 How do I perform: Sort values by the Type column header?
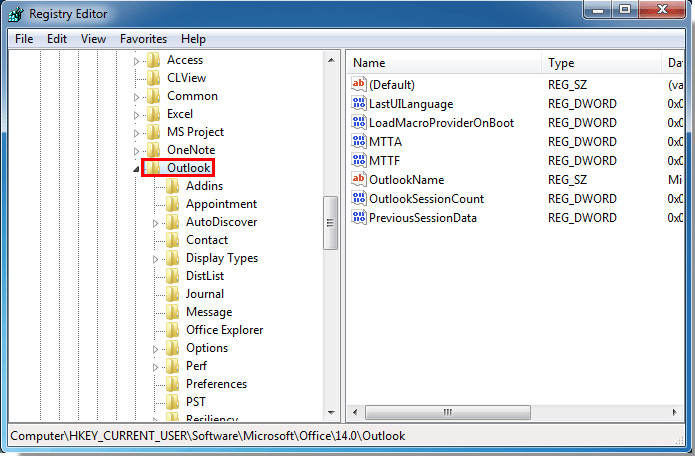[x=601, y=63]
